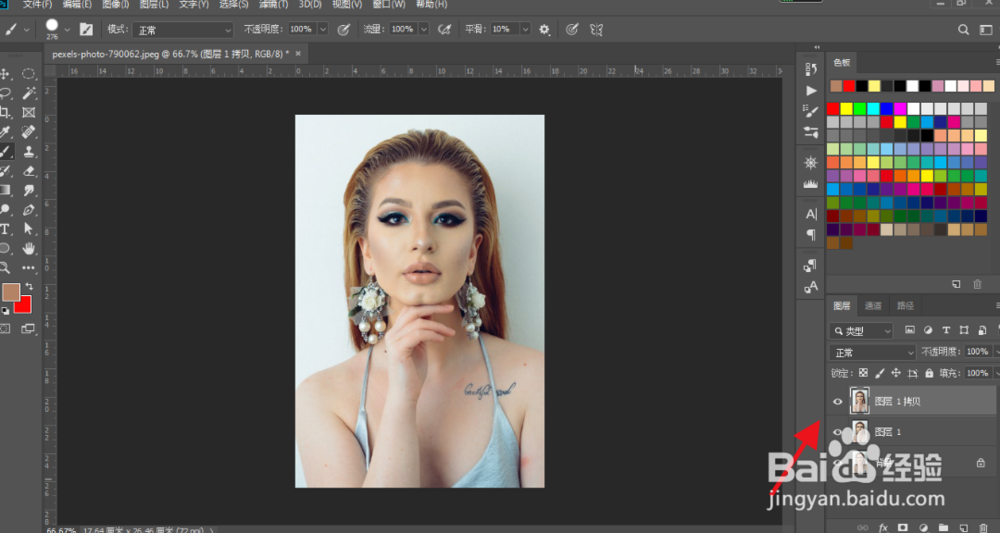Select the History Brush tool
The image size is (1000, 533).
tap(5, 171)
